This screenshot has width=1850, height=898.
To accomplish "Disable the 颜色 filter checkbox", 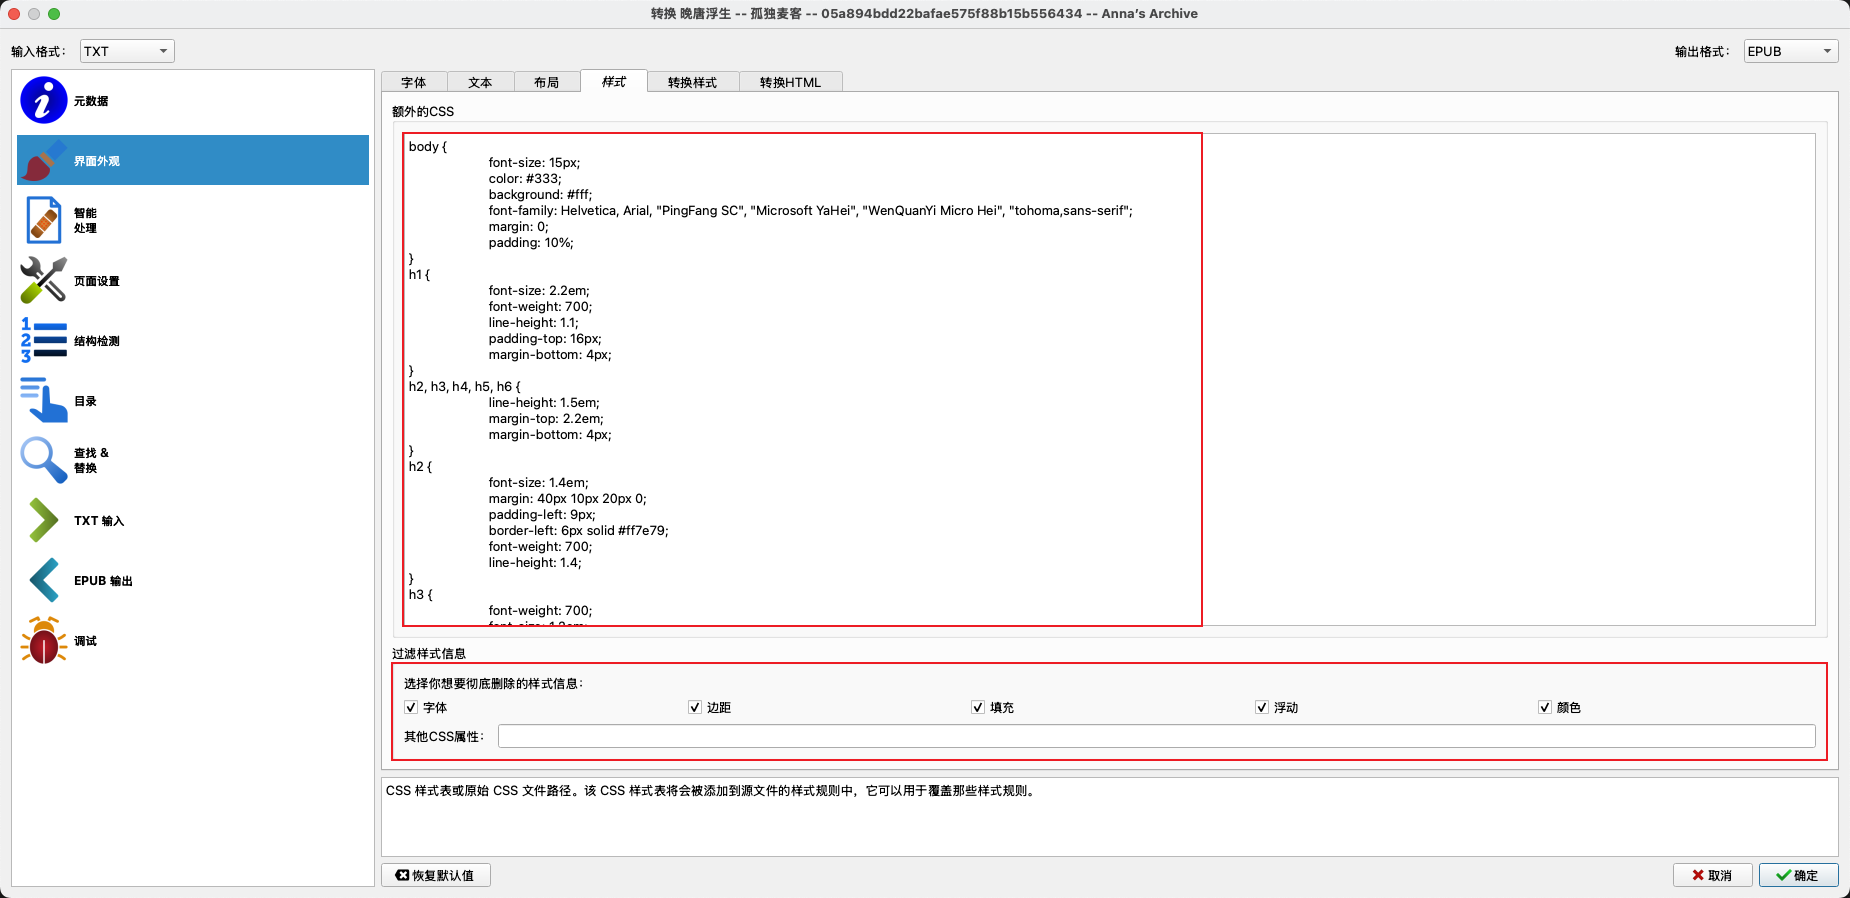I will [x=1545, y=708].
